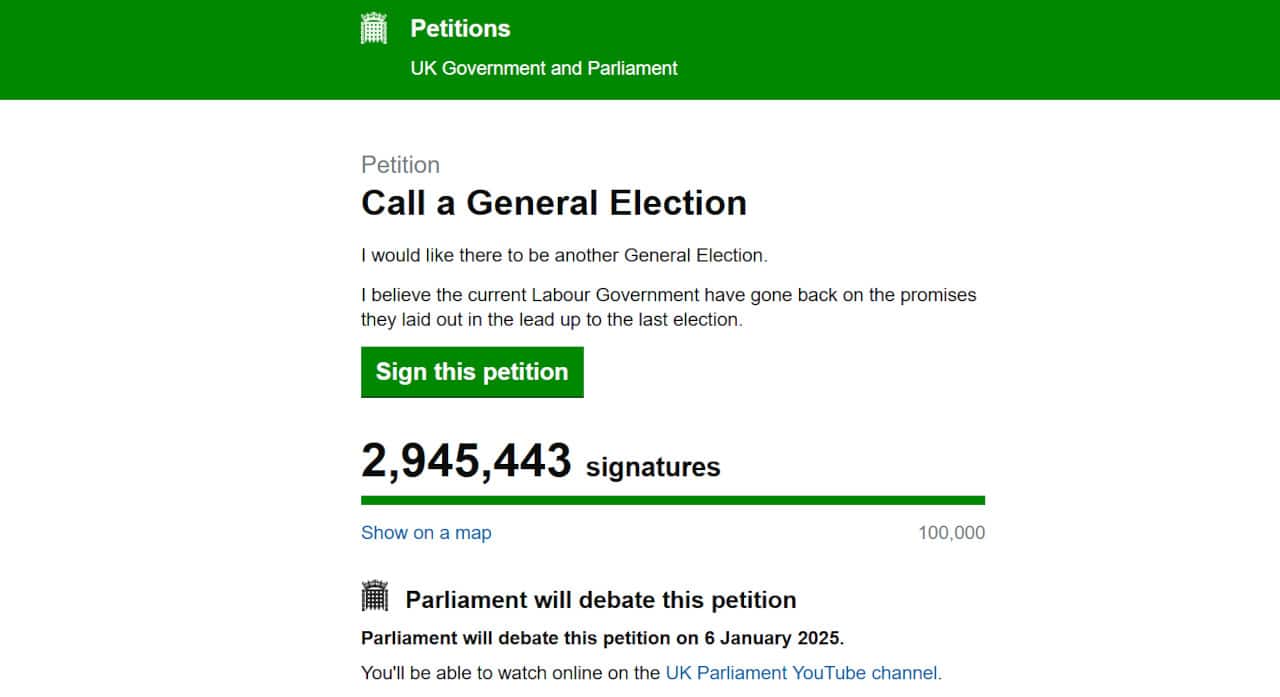Click the 100,000 threshold number
Screen dimensions: 1280x697
coord(951,533)
